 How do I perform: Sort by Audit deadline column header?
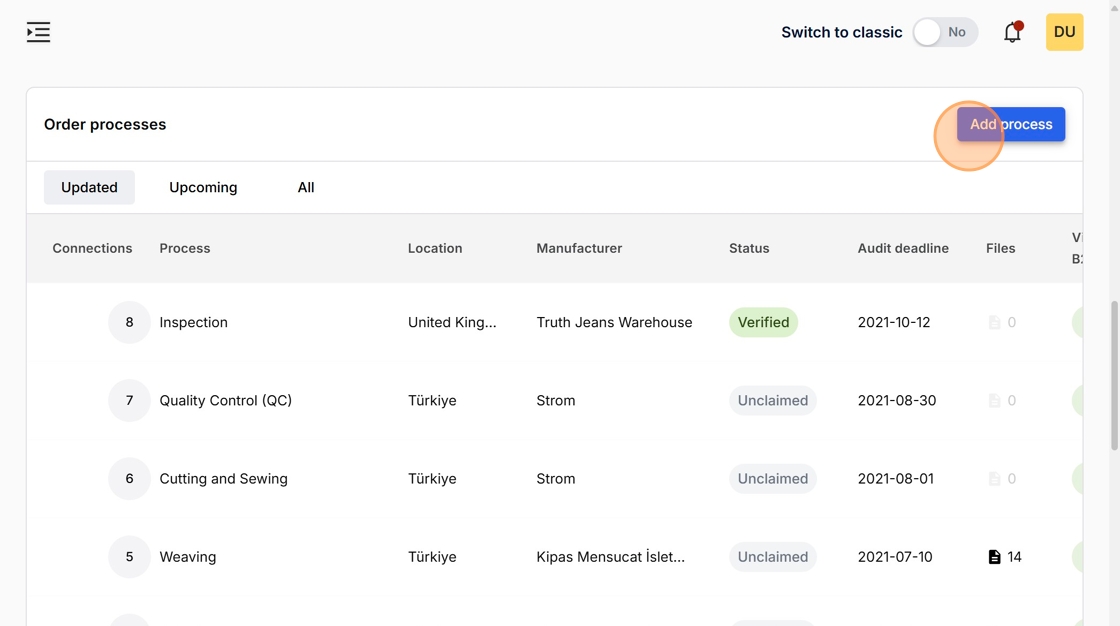point(902,248)
